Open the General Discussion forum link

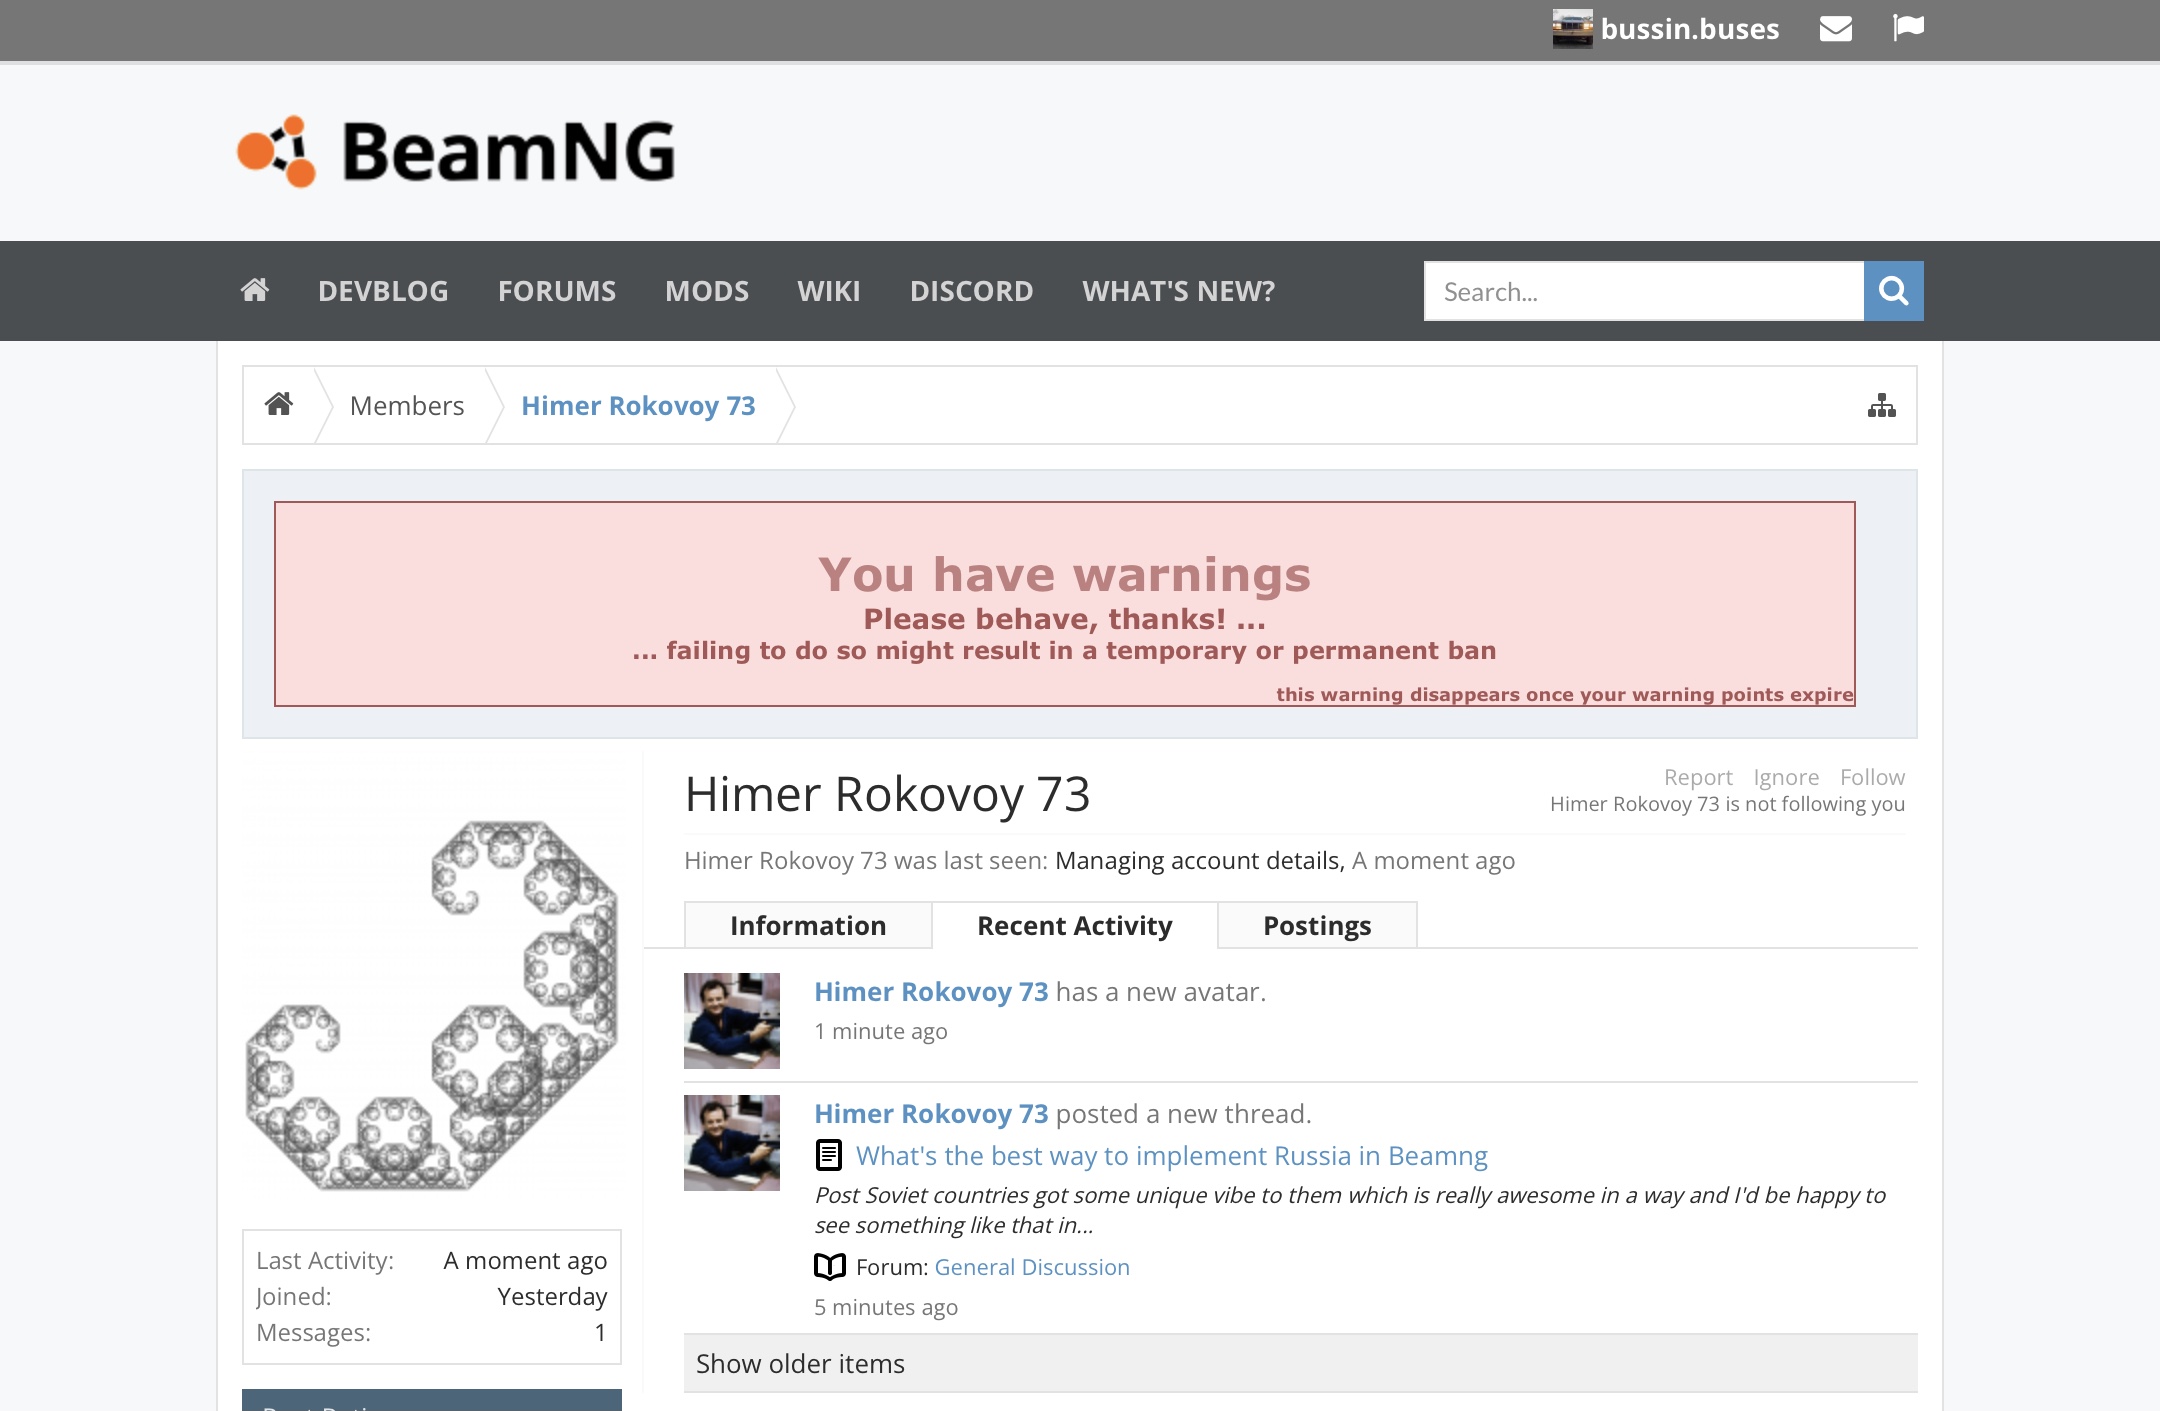point(1032,1267)
